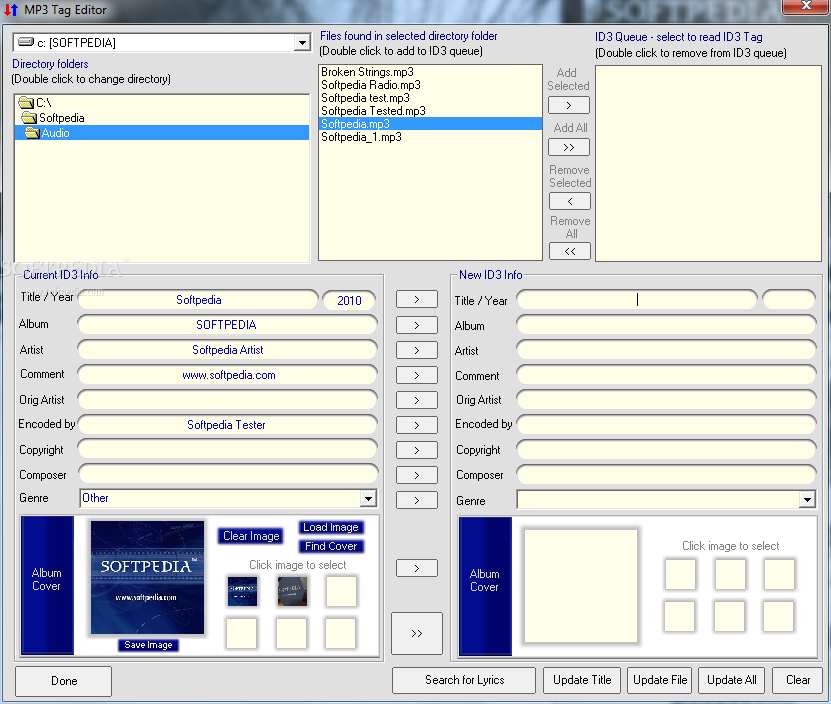
Task: Click the large empty new album cover box
Action: (581, 586)
